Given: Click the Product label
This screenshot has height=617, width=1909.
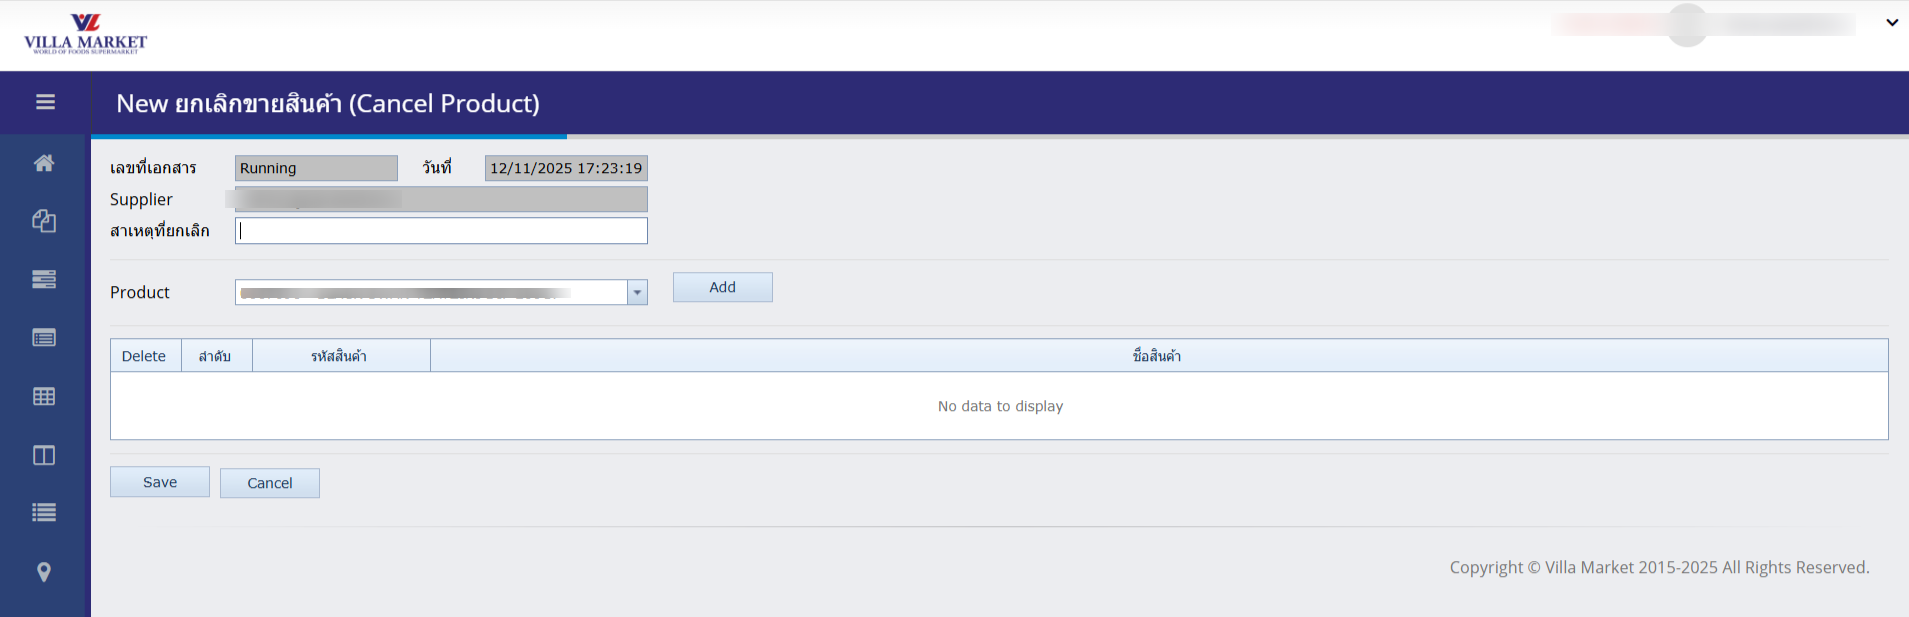Looking at the screenshot, I should click(x=140, y=292).
